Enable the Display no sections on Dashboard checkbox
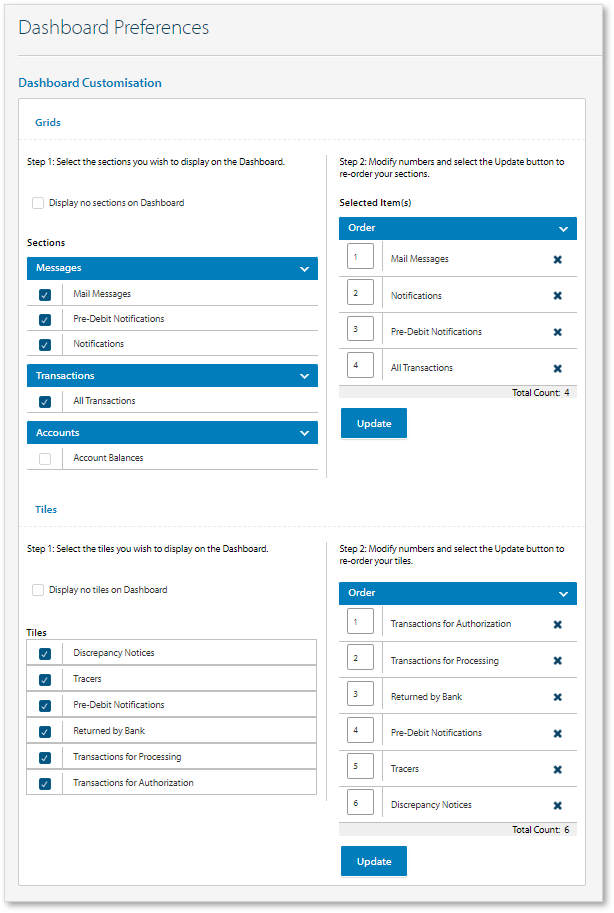This screenshot has width=614, height=913. coord(38,202)
